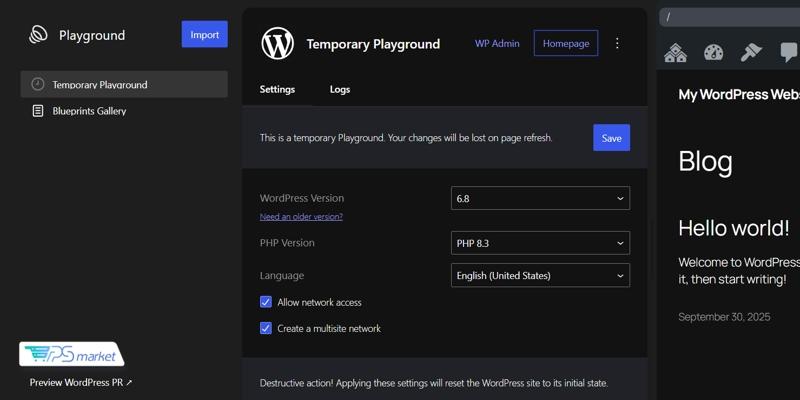Expand the WordPress Version dropdown
This screenshot has width=800, height=400.
(x=540, y=198)
